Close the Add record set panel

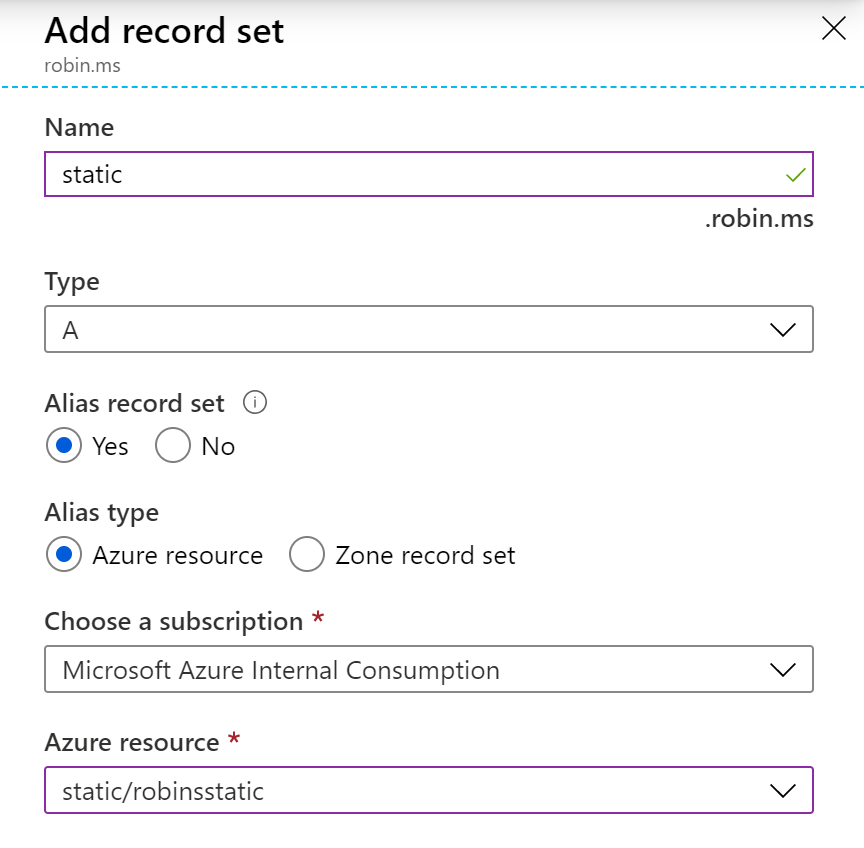point(833,29)
